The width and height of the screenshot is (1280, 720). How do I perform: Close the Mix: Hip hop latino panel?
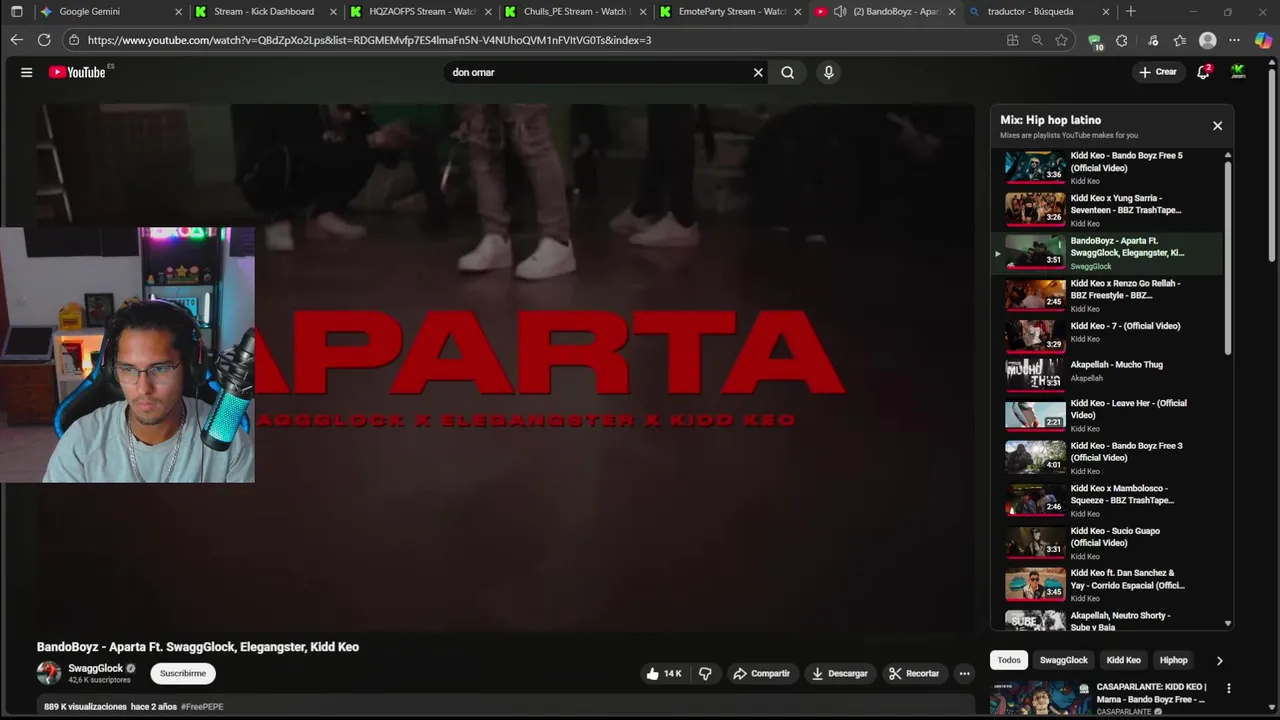click(x=1217, y=126)
